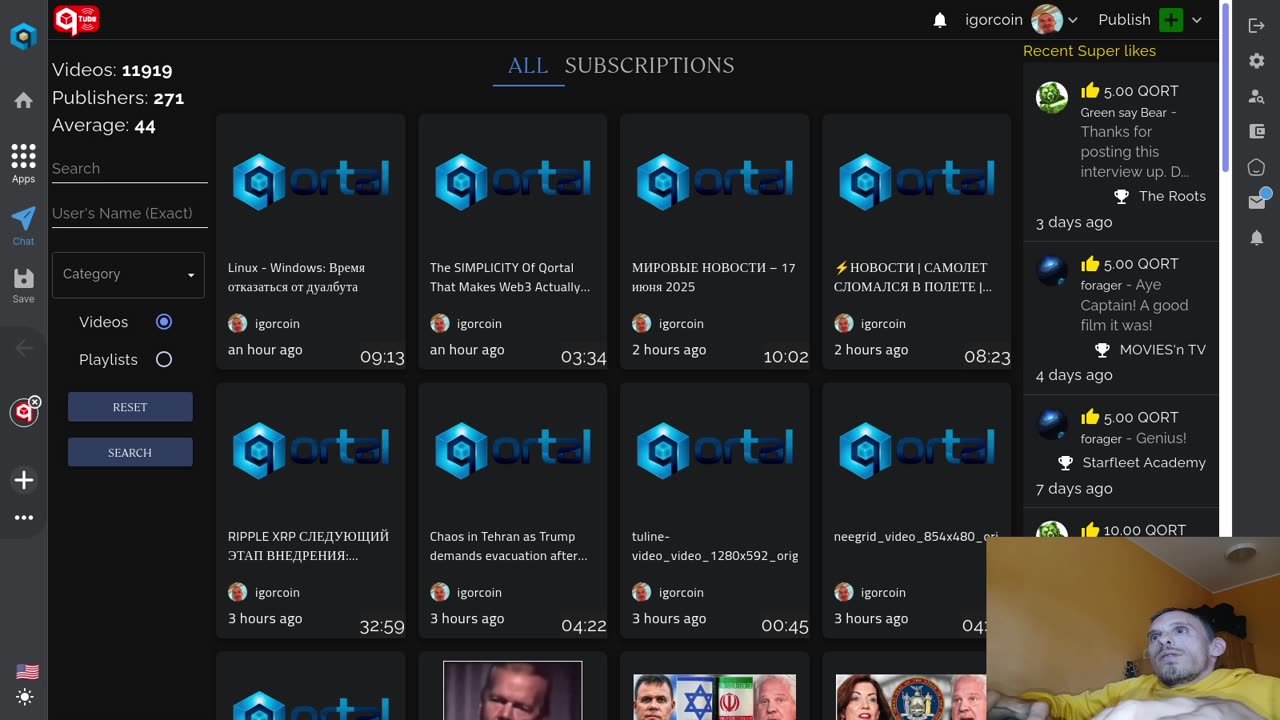
Task: Click thumbs-up icon on Aye Captain super like
Action: coord(1090,263)
